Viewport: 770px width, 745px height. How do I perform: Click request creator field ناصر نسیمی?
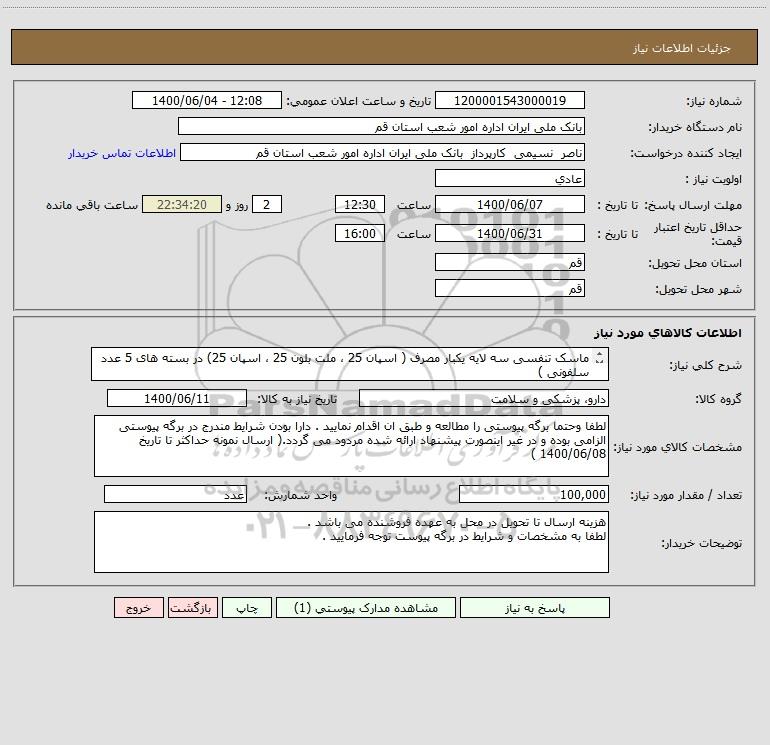click(x=383, y=152)
